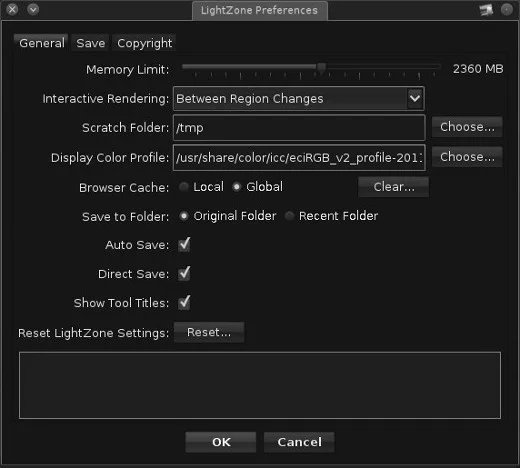Viewport: 520px width, 468px height.
Task: Pick Original Folder radio button
Action: [183, 216]
